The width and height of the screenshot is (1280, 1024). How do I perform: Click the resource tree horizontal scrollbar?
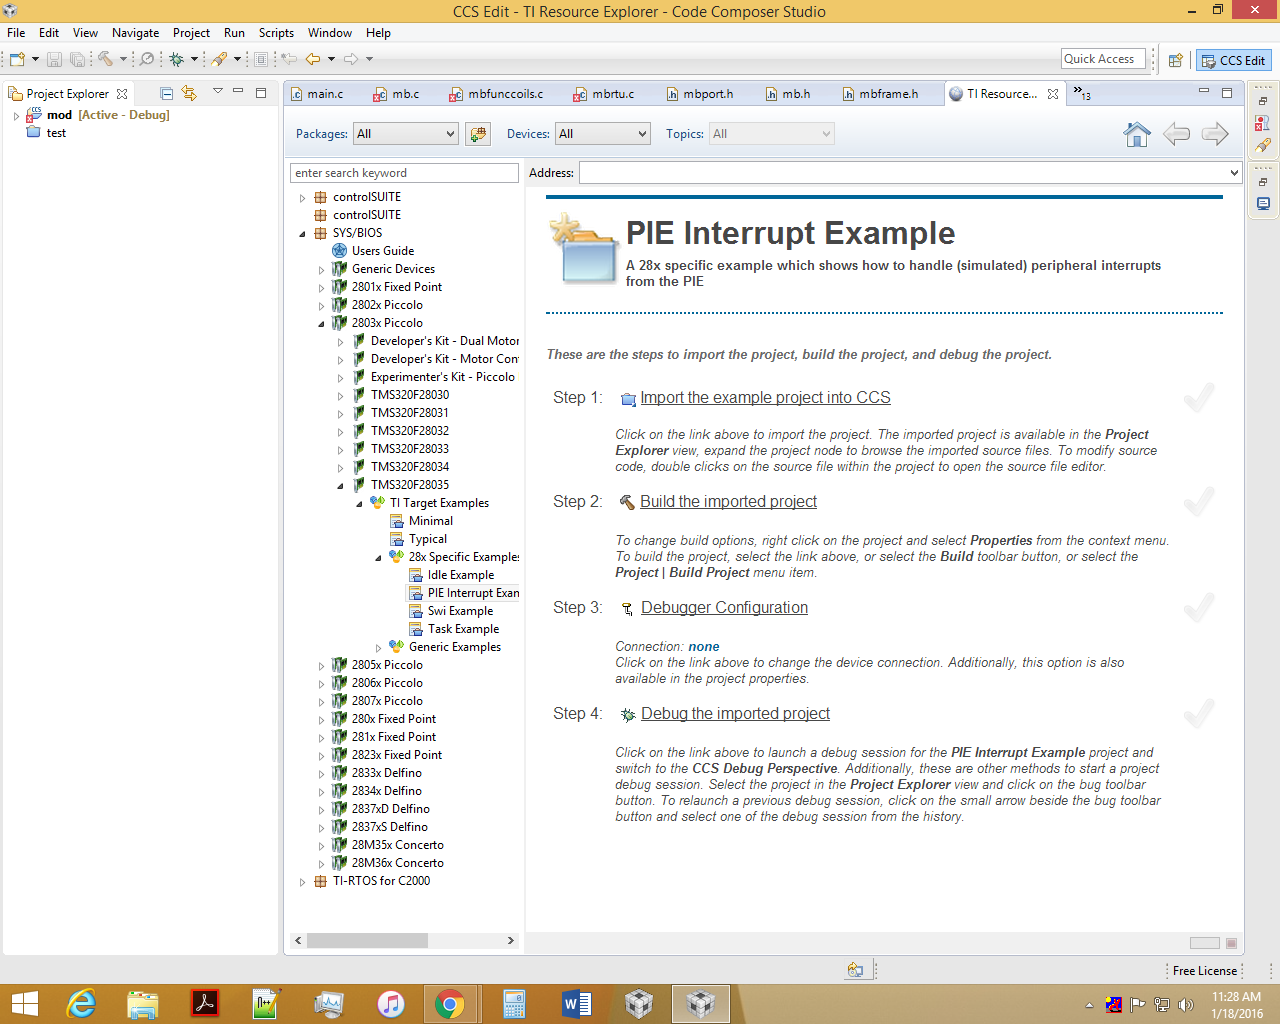pos(404,941)
